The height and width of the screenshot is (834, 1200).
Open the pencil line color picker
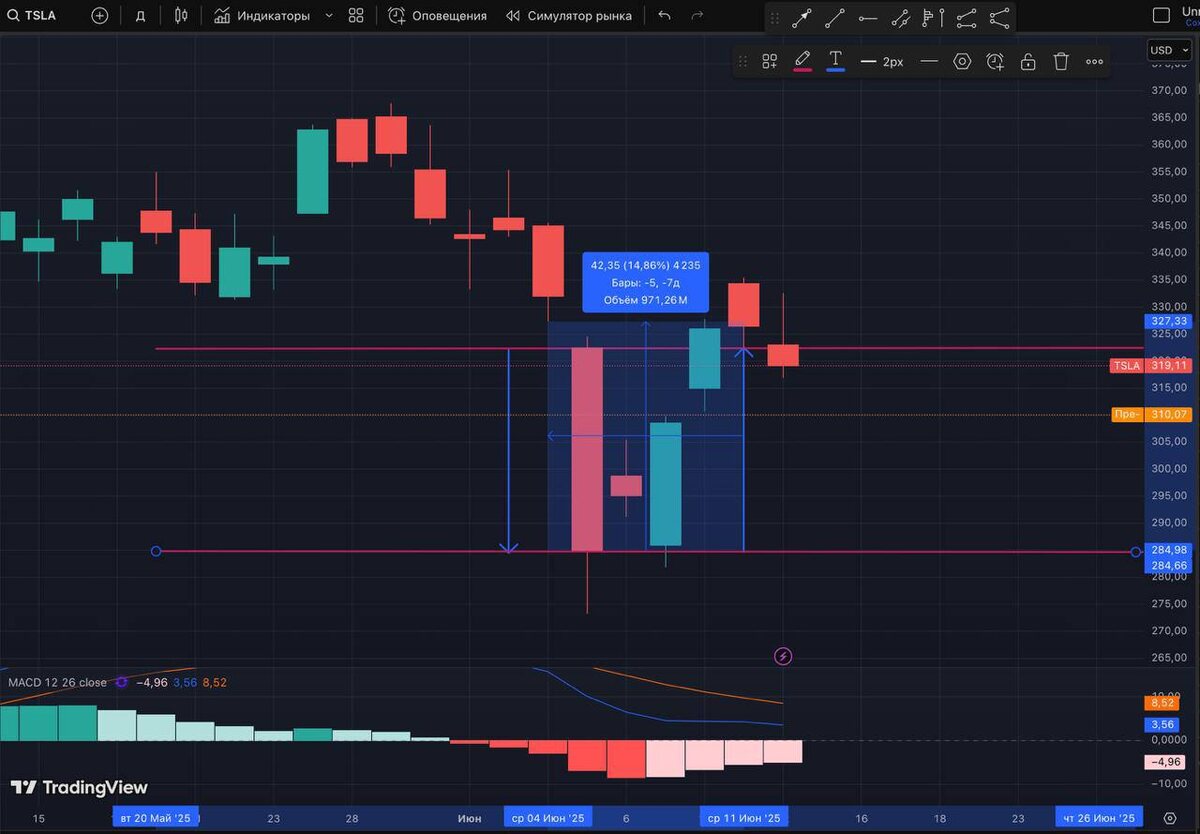click(x=802, y=62)
